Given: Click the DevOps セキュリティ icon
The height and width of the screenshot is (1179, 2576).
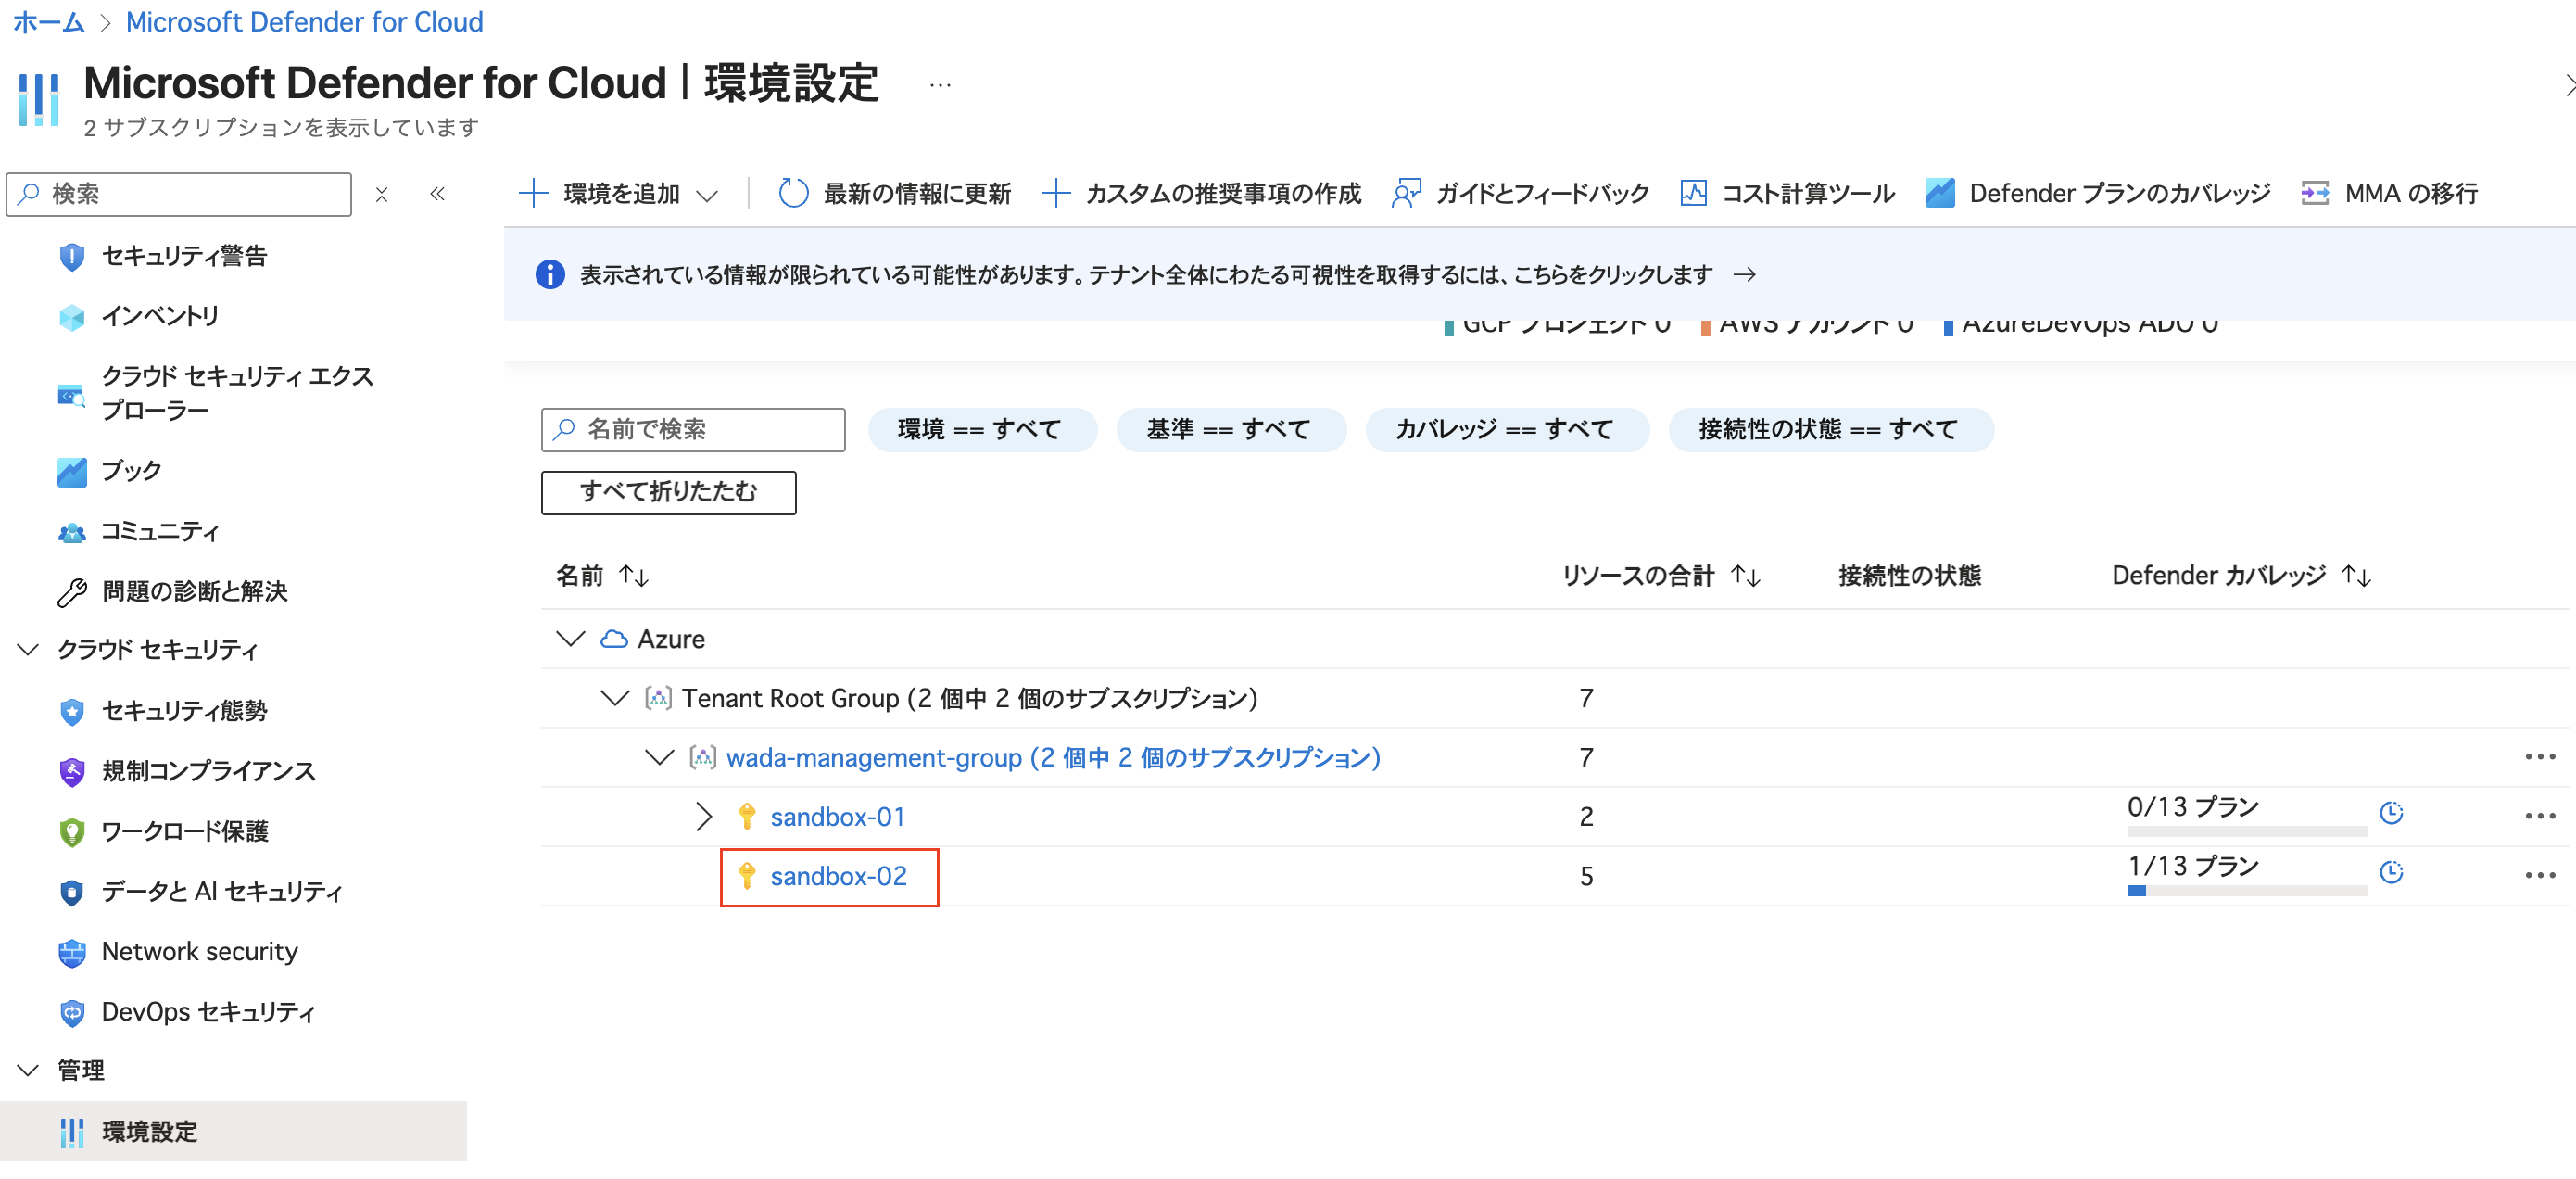Looking at the screenshot, I should 71,1012.
